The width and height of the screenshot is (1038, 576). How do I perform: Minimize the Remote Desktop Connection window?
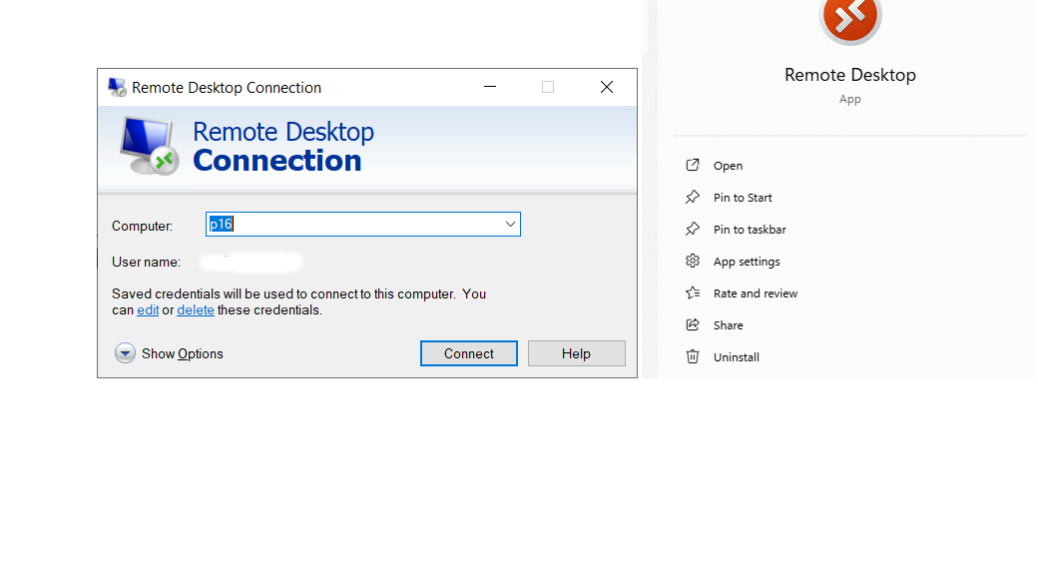point(490,87)
